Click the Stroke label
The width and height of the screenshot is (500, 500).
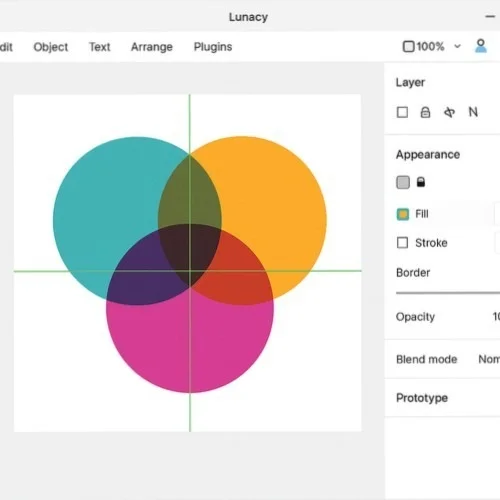(431, 243)
